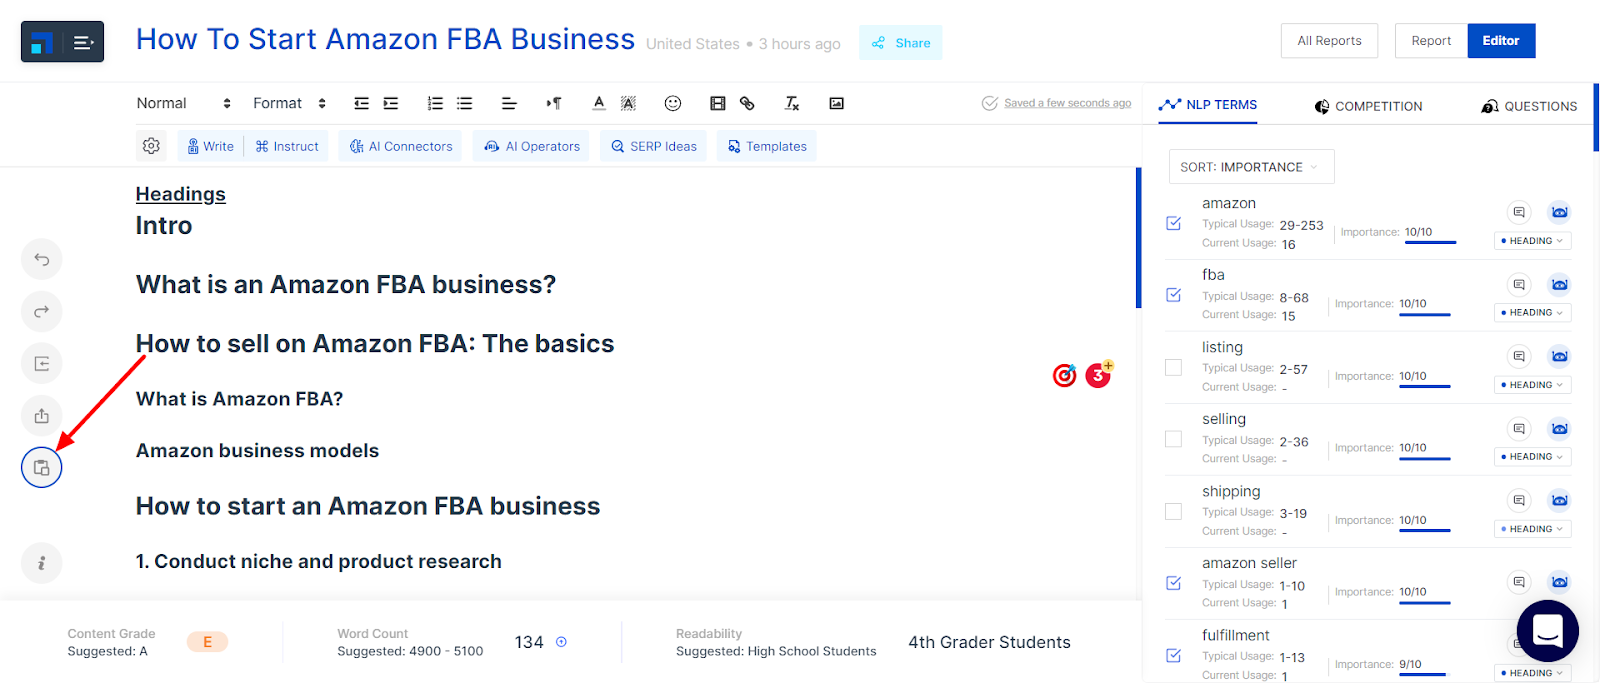This screenshot has width=1600, height=683.
Task: Expand HEADING dropdown for shipping term
Action: [1532, 529]
